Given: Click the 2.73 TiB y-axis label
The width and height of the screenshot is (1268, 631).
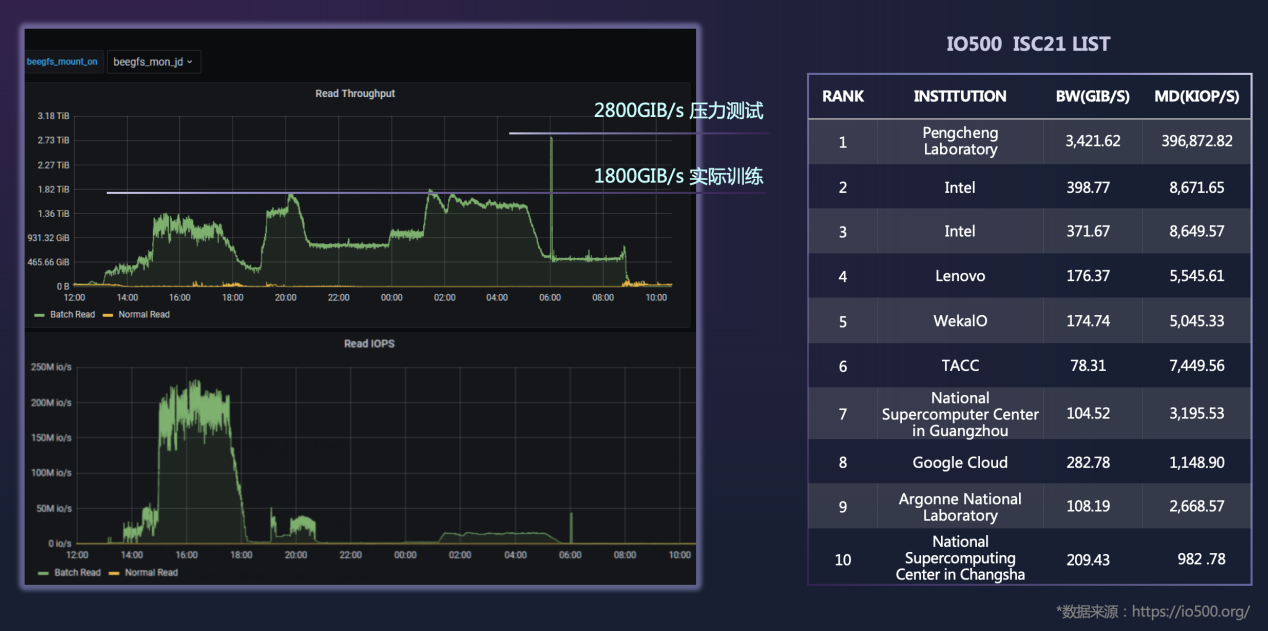Looking at the screenshot, I should coord(52,140).
